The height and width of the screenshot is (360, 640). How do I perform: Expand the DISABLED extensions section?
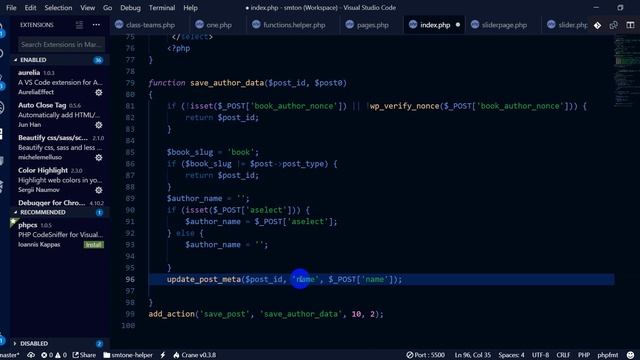click(59, 343)
